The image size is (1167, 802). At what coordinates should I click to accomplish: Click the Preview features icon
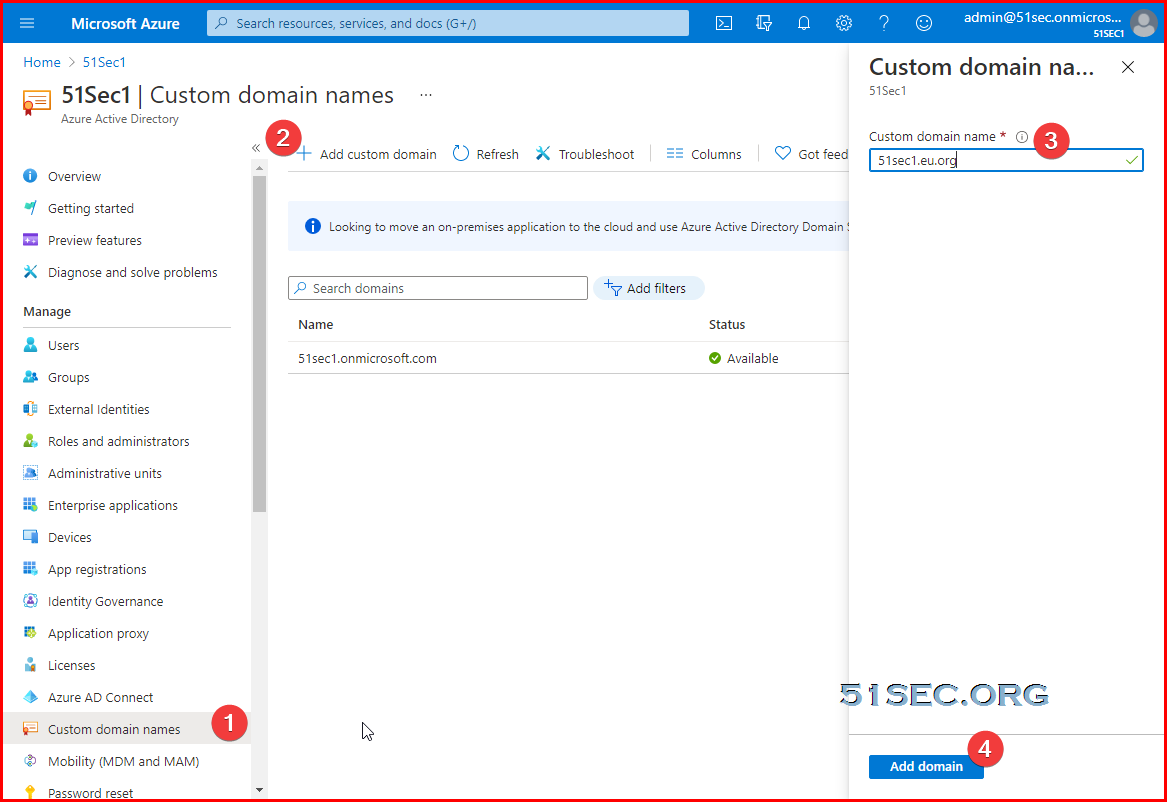coord(30,240)
